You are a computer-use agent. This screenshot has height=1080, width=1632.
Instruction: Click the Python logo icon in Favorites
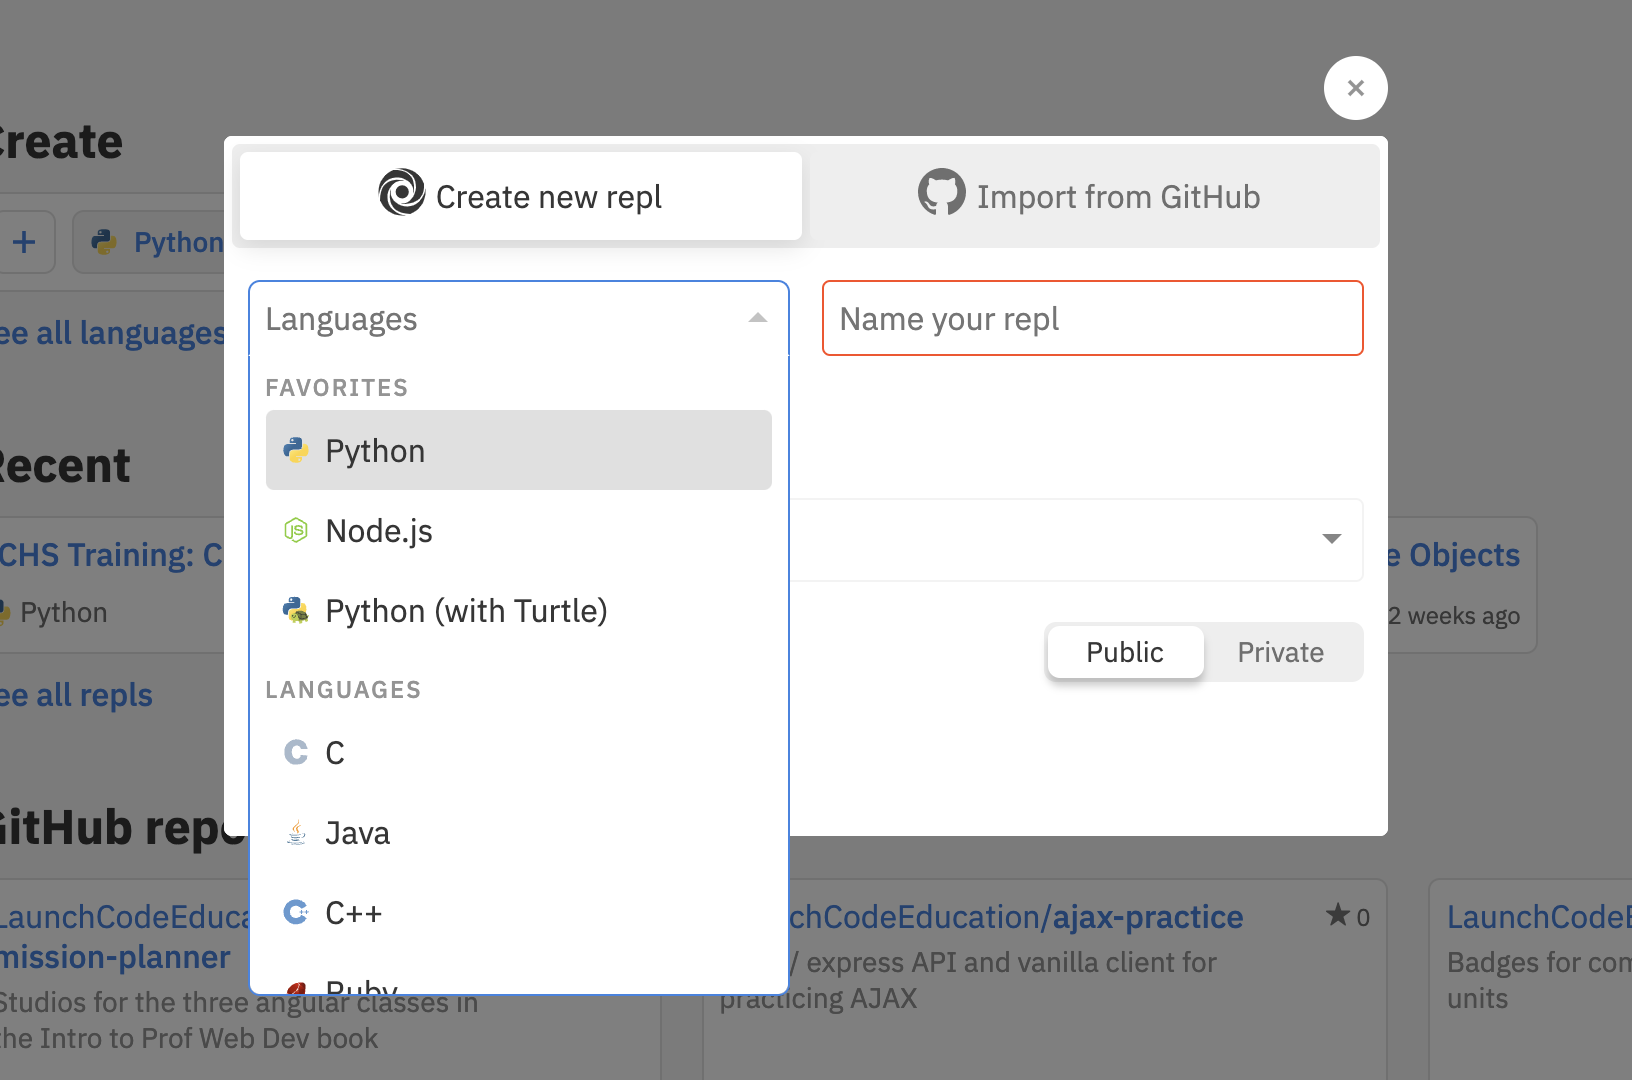[x=296, y=451]
